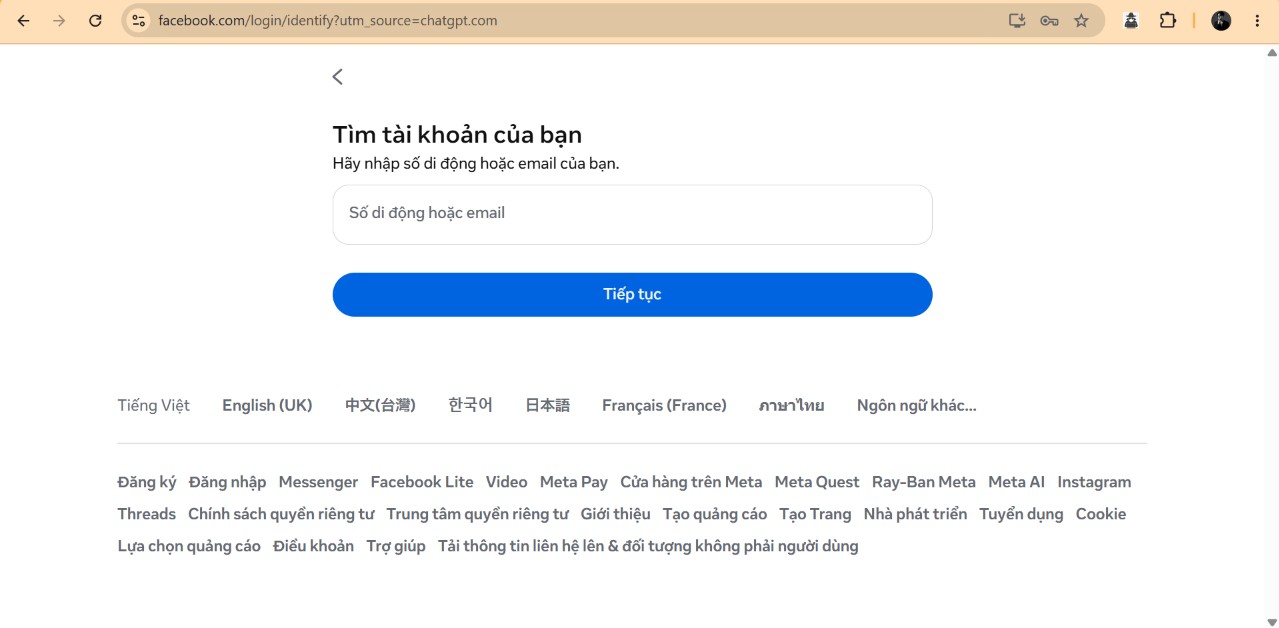Open 'Trung tâm quyền riêng tư' link
Image resolution: width=1279 pixels, height=628 pixels.
click(x=477, y=514)
